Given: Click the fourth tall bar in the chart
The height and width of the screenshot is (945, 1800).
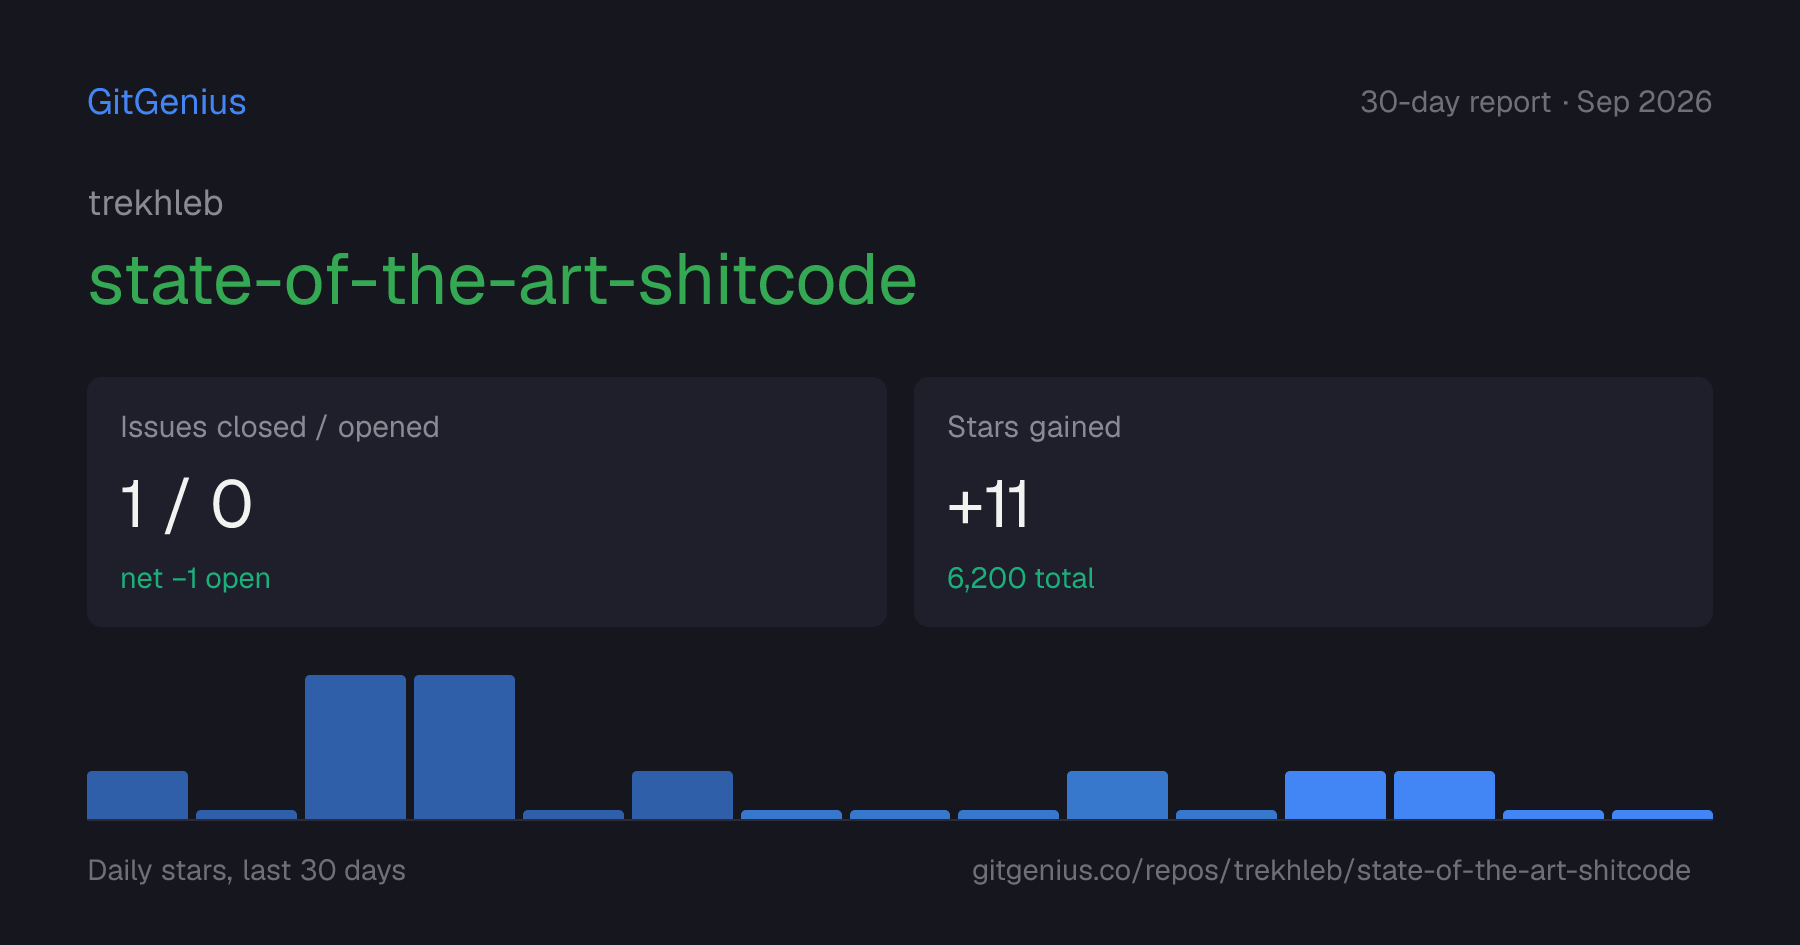Looking at the screenshot, I should point(464,747).
